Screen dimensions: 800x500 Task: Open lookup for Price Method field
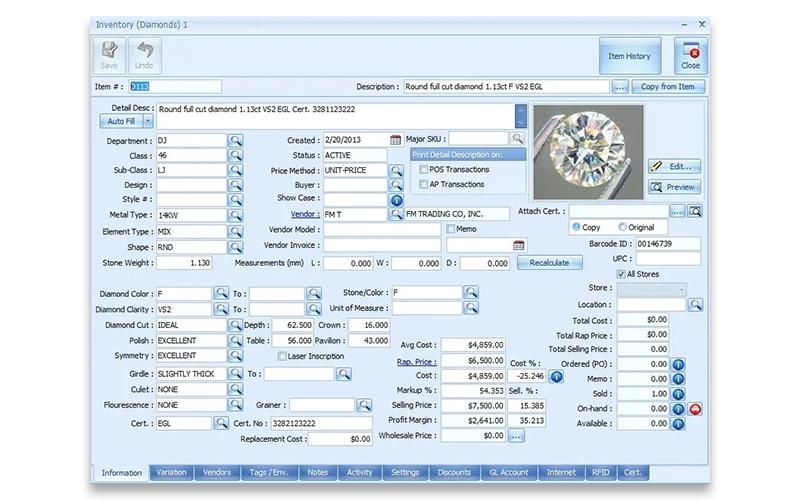coord(396,170)
